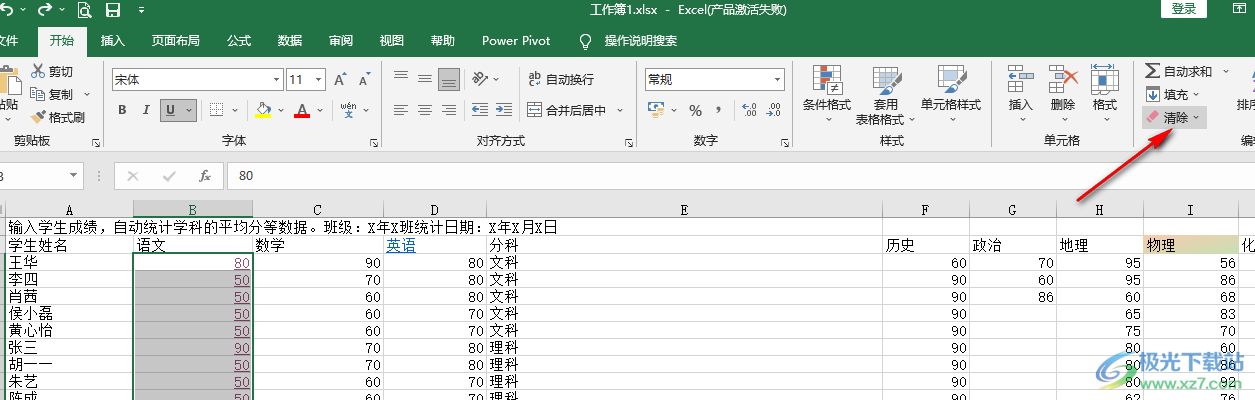Open Format as Table (套用表格格式)
The width and height of the screenshot is (1255, 400).
(x=886, y=94)
